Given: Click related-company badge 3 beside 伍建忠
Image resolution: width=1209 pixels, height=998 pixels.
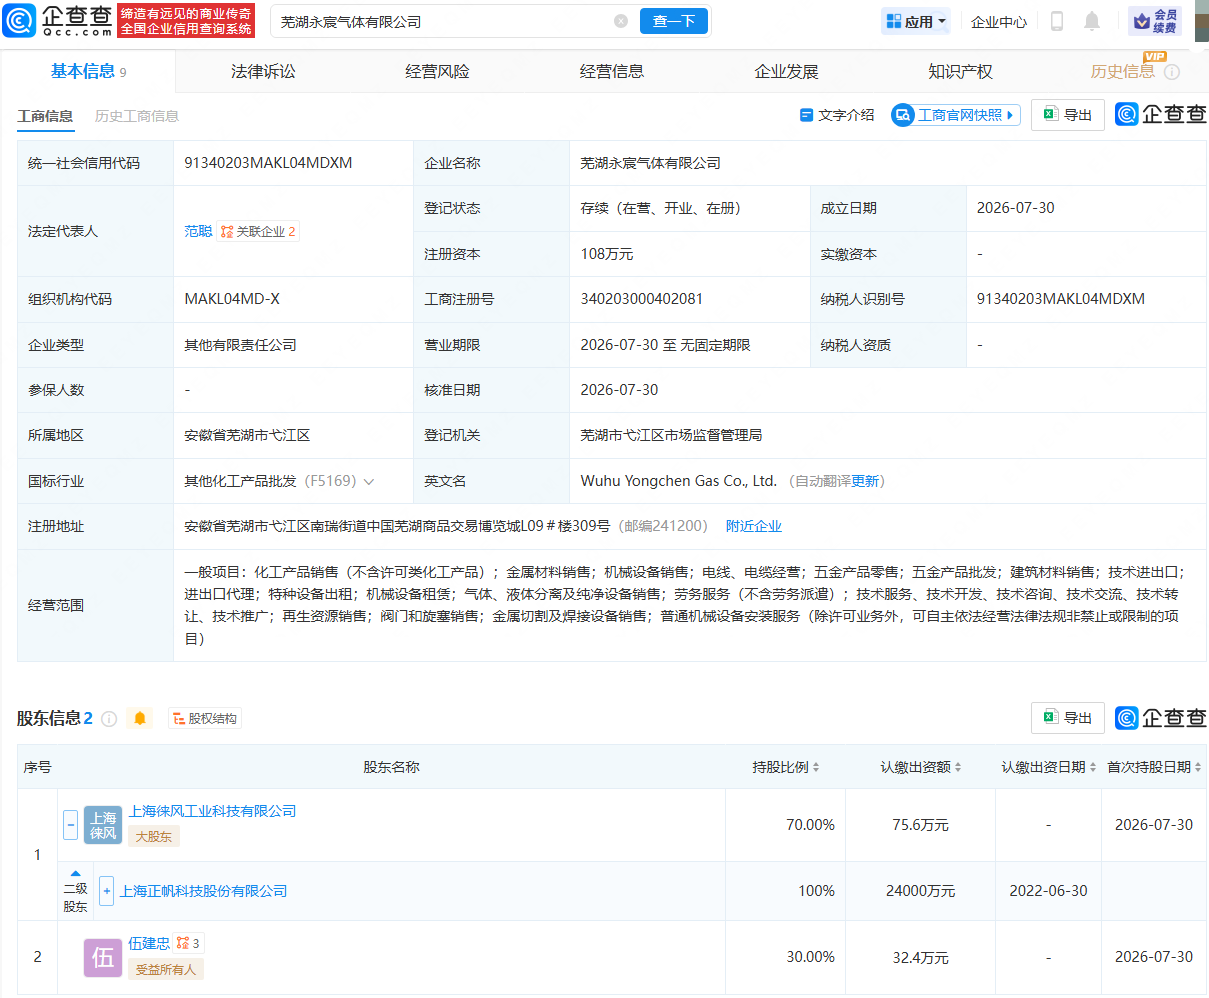Looking at the screenshot, I should tap(188, 943).
